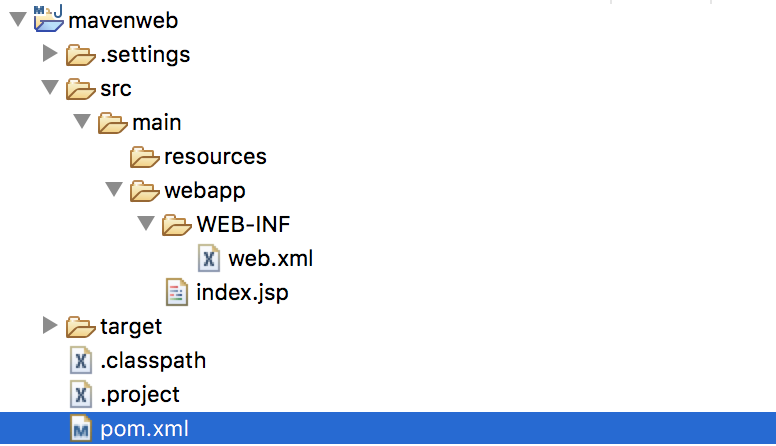This screenshot has width=776, height=446.
Task: Click the mavenweb Maven project icon
Action: [48, 19]
